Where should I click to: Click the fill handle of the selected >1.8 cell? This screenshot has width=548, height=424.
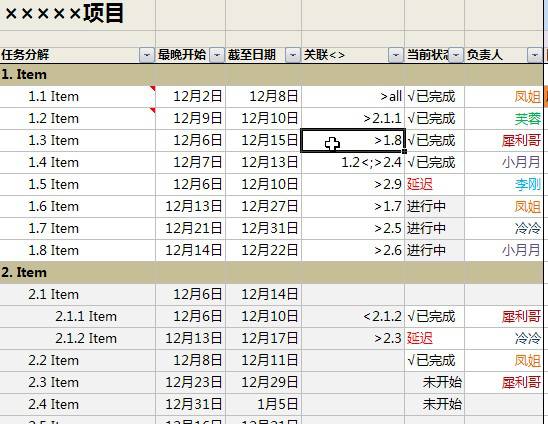(x=405, y=151)
